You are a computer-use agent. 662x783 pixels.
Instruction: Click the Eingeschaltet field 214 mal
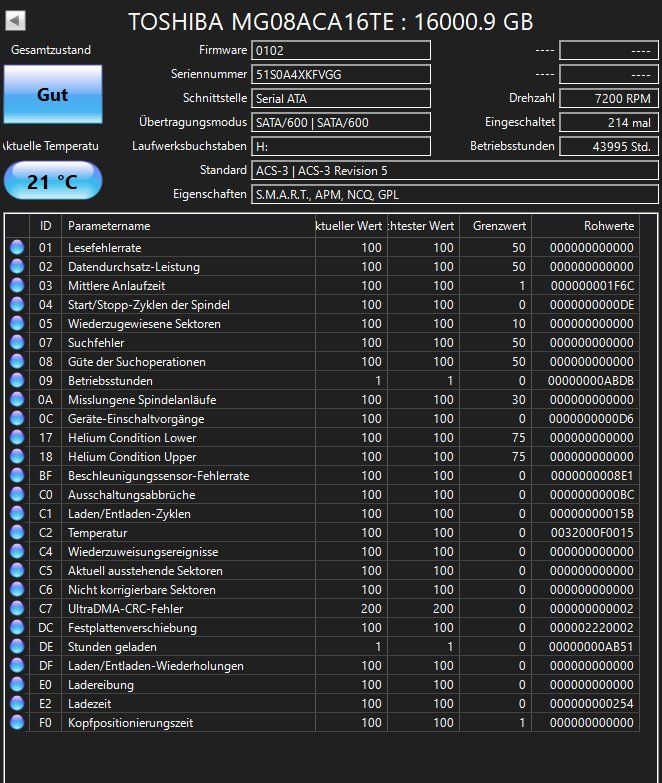coord(609,122)
